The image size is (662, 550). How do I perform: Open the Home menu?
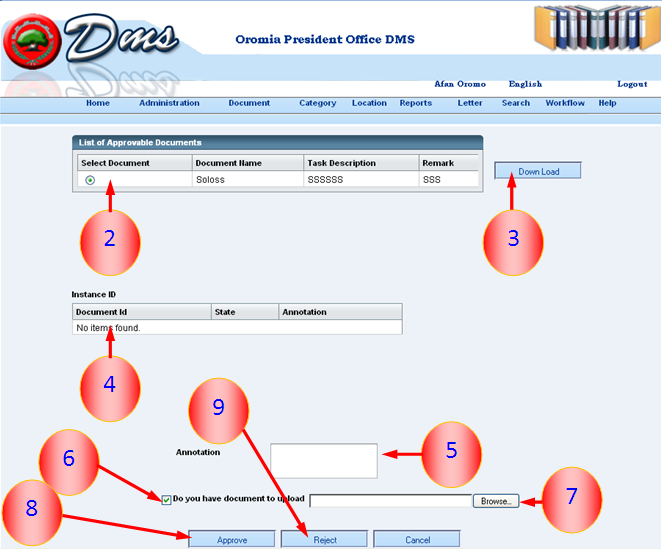[x=98, y=103]
